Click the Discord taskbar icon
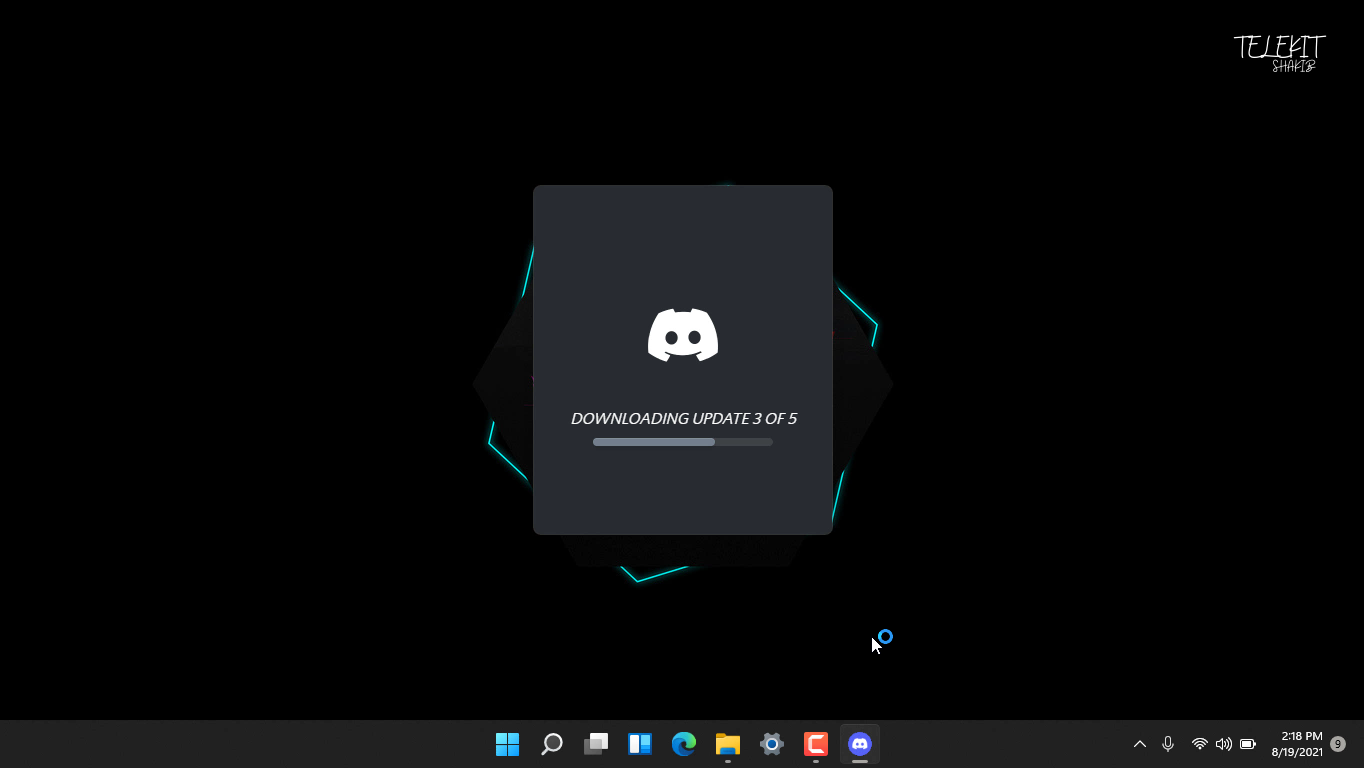 pos(860,744)
